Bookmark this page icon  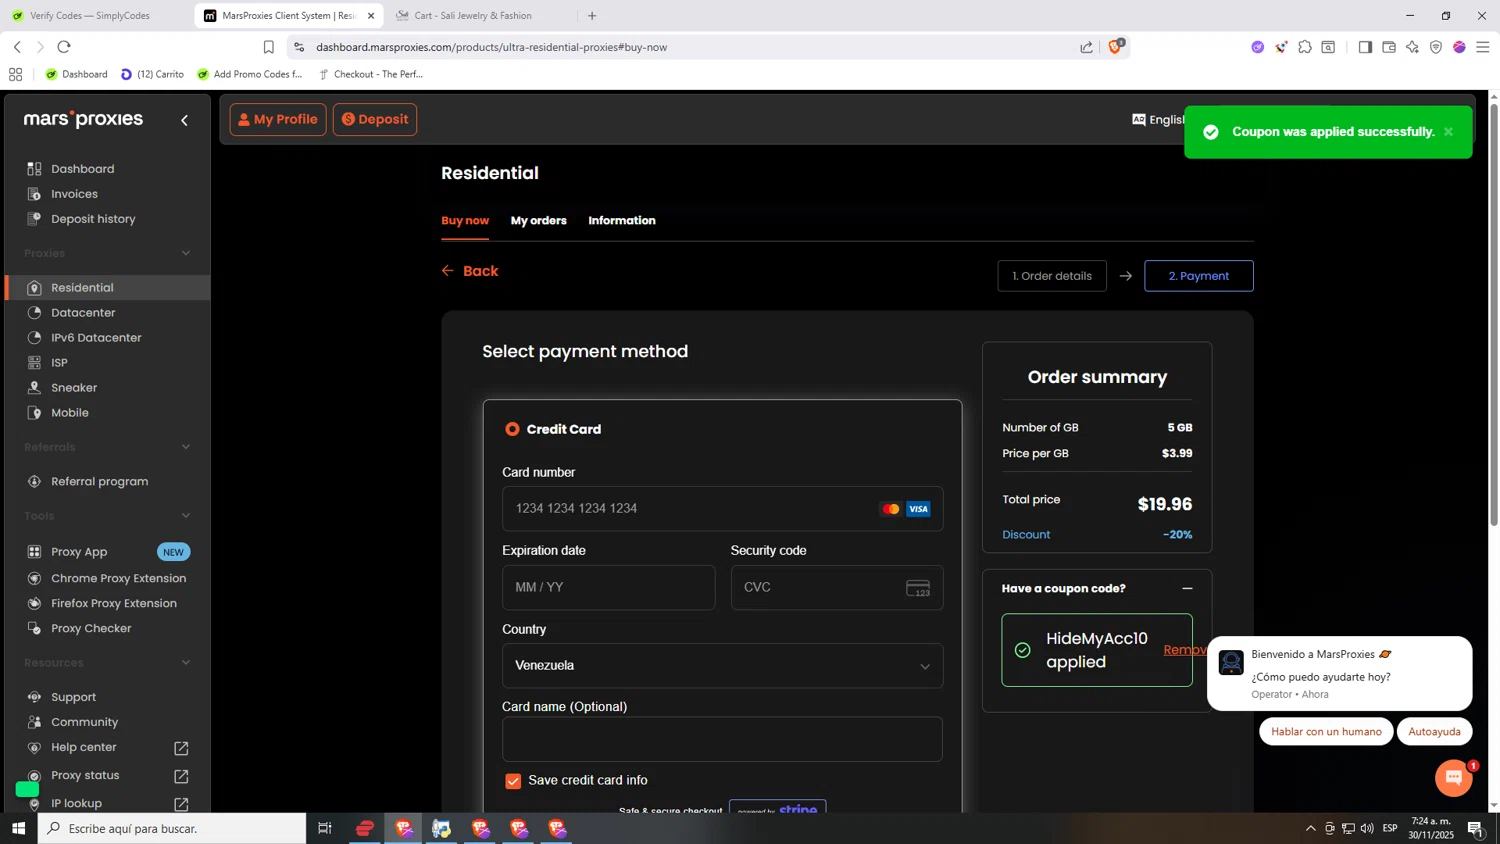(x=268, y=47)
